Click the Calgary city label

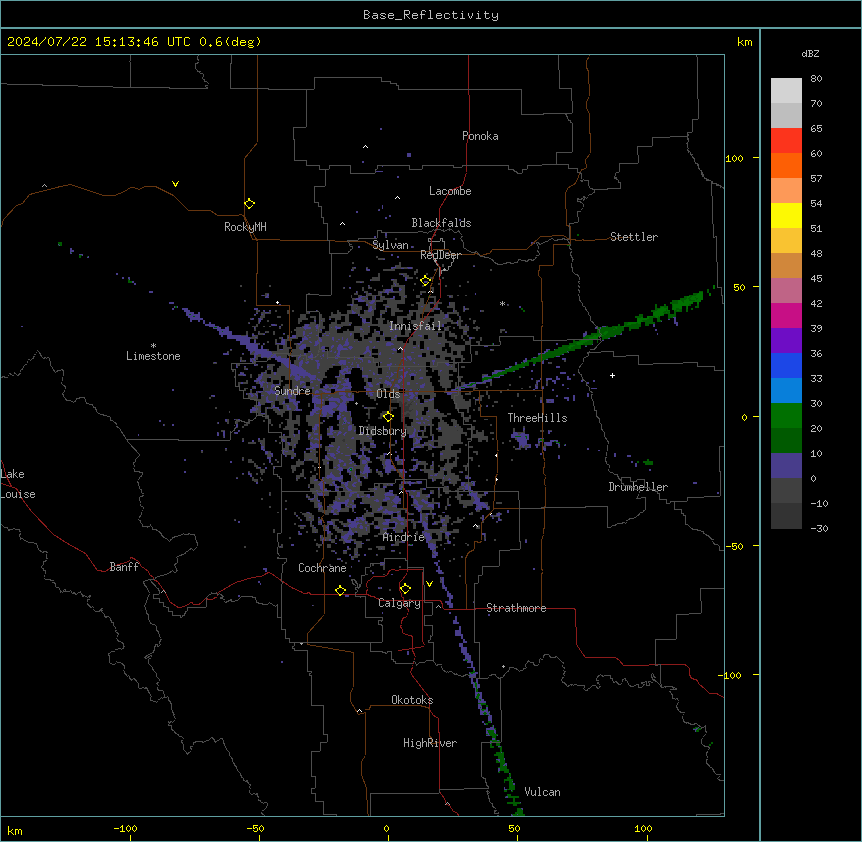400,603
